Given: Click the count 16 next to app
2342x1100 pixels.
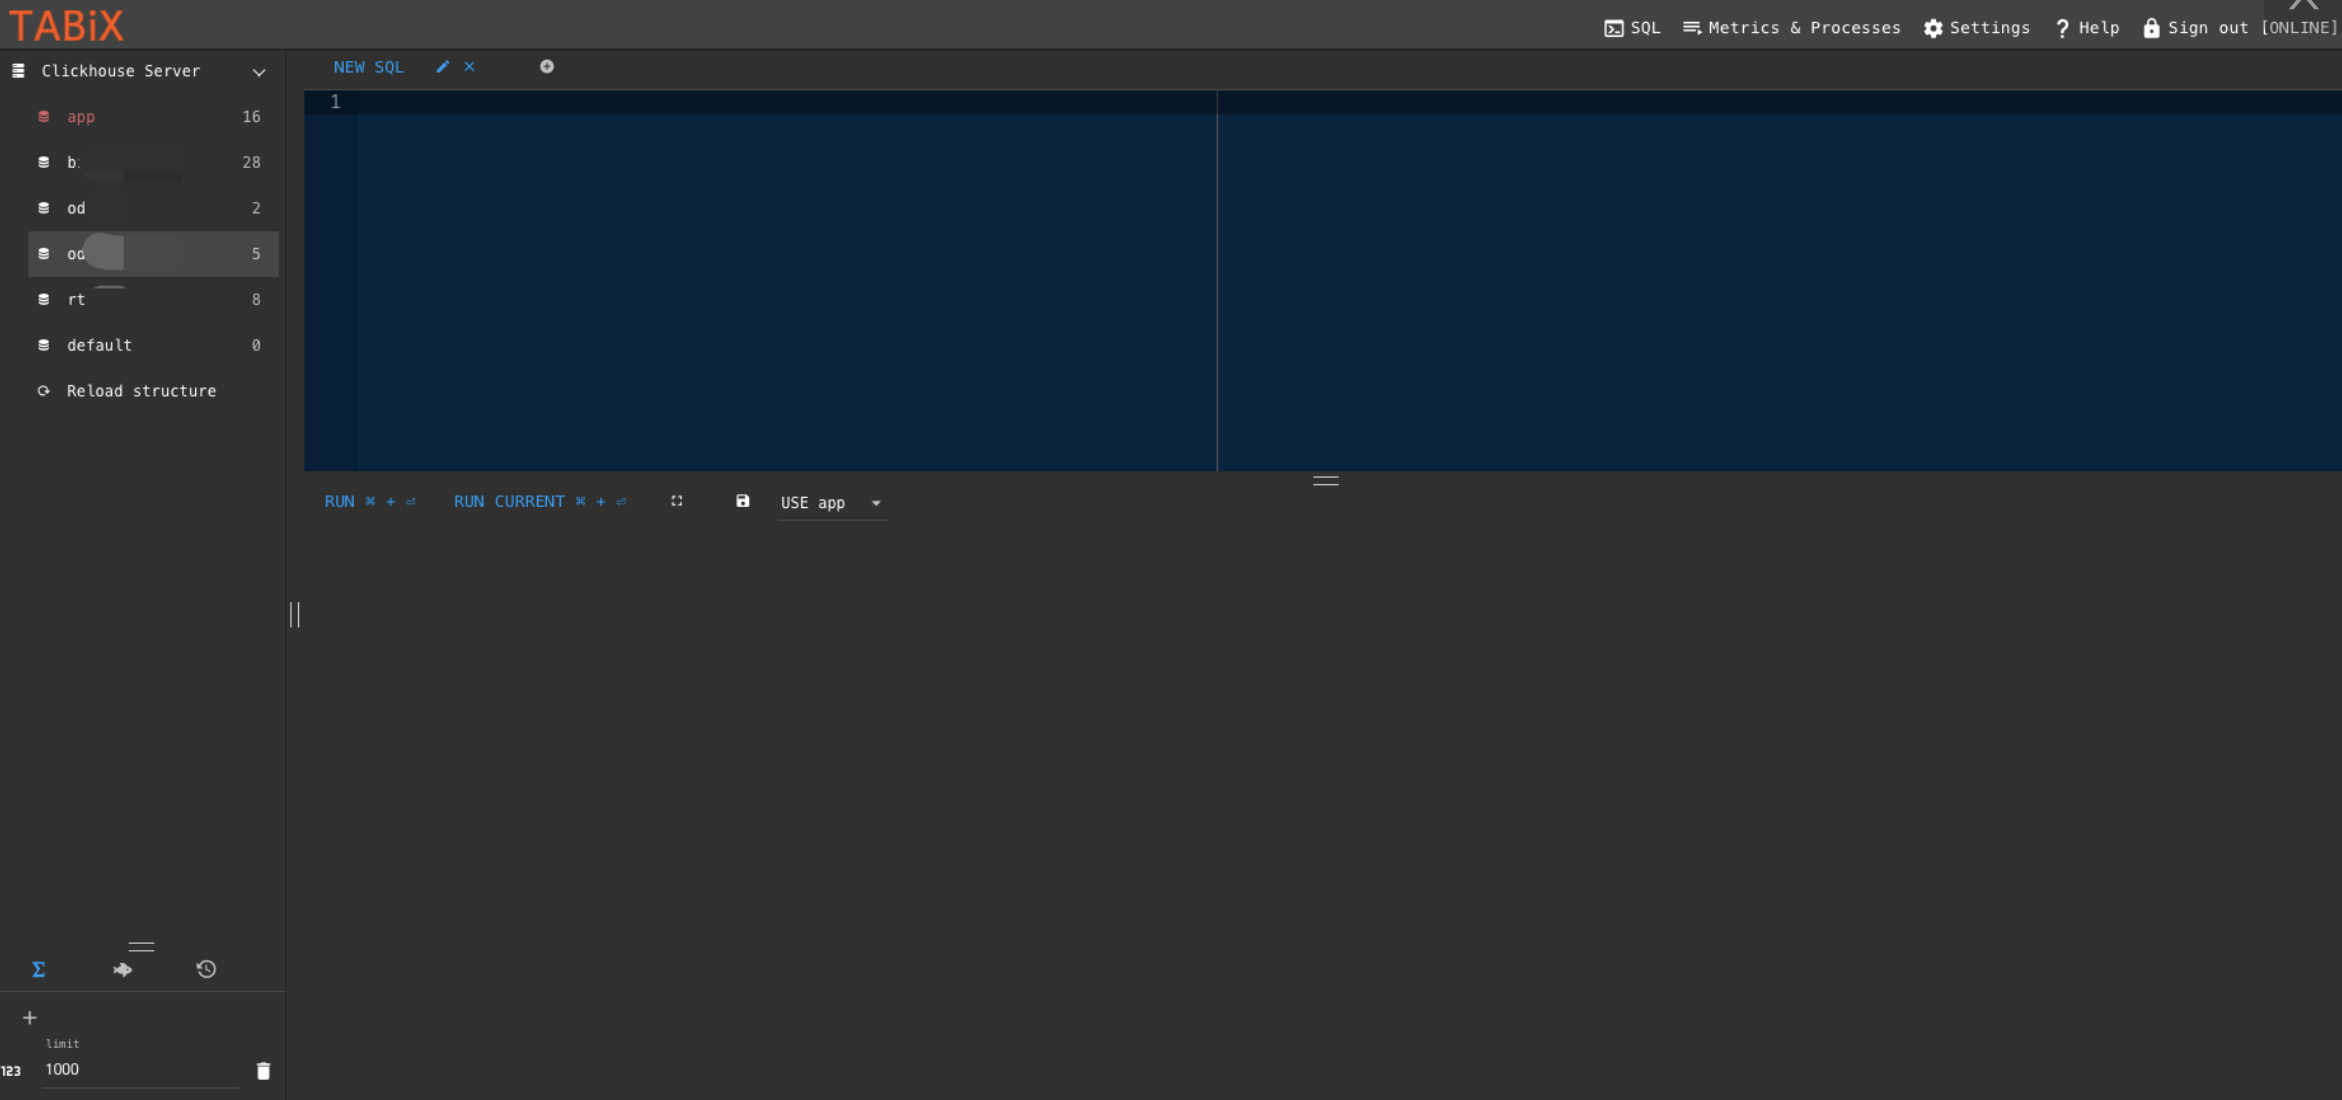Looking at the screenshot, I should 251,117.
